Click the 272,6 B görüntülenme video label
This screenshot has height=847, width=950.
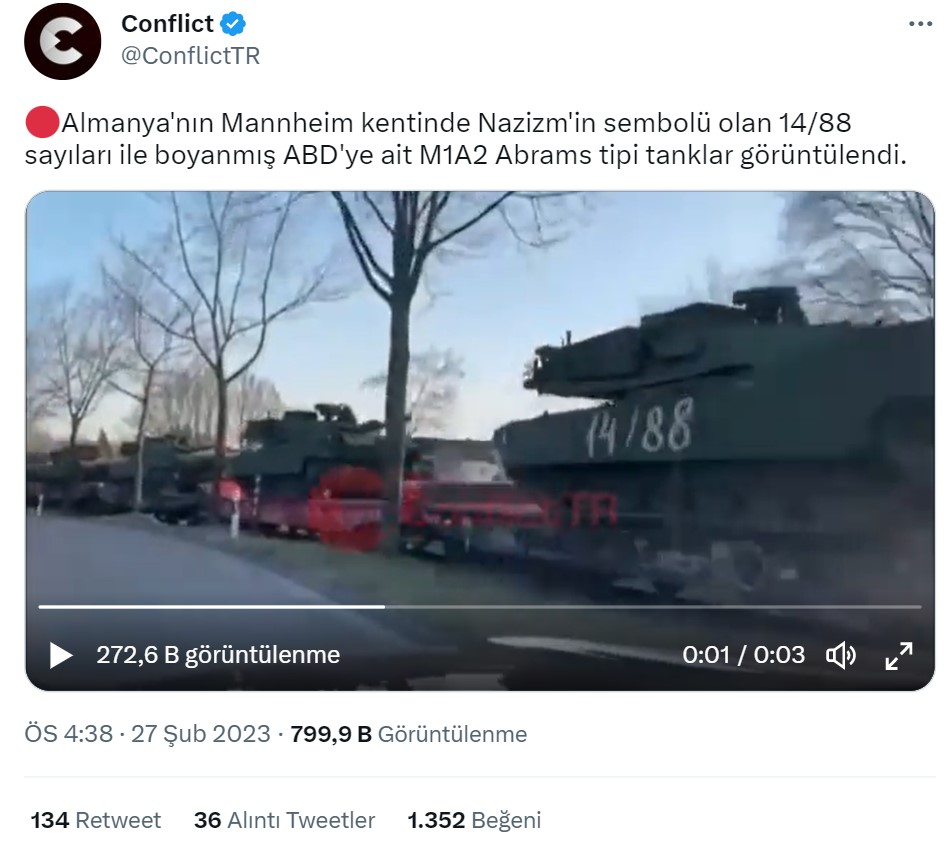point(218,655)
